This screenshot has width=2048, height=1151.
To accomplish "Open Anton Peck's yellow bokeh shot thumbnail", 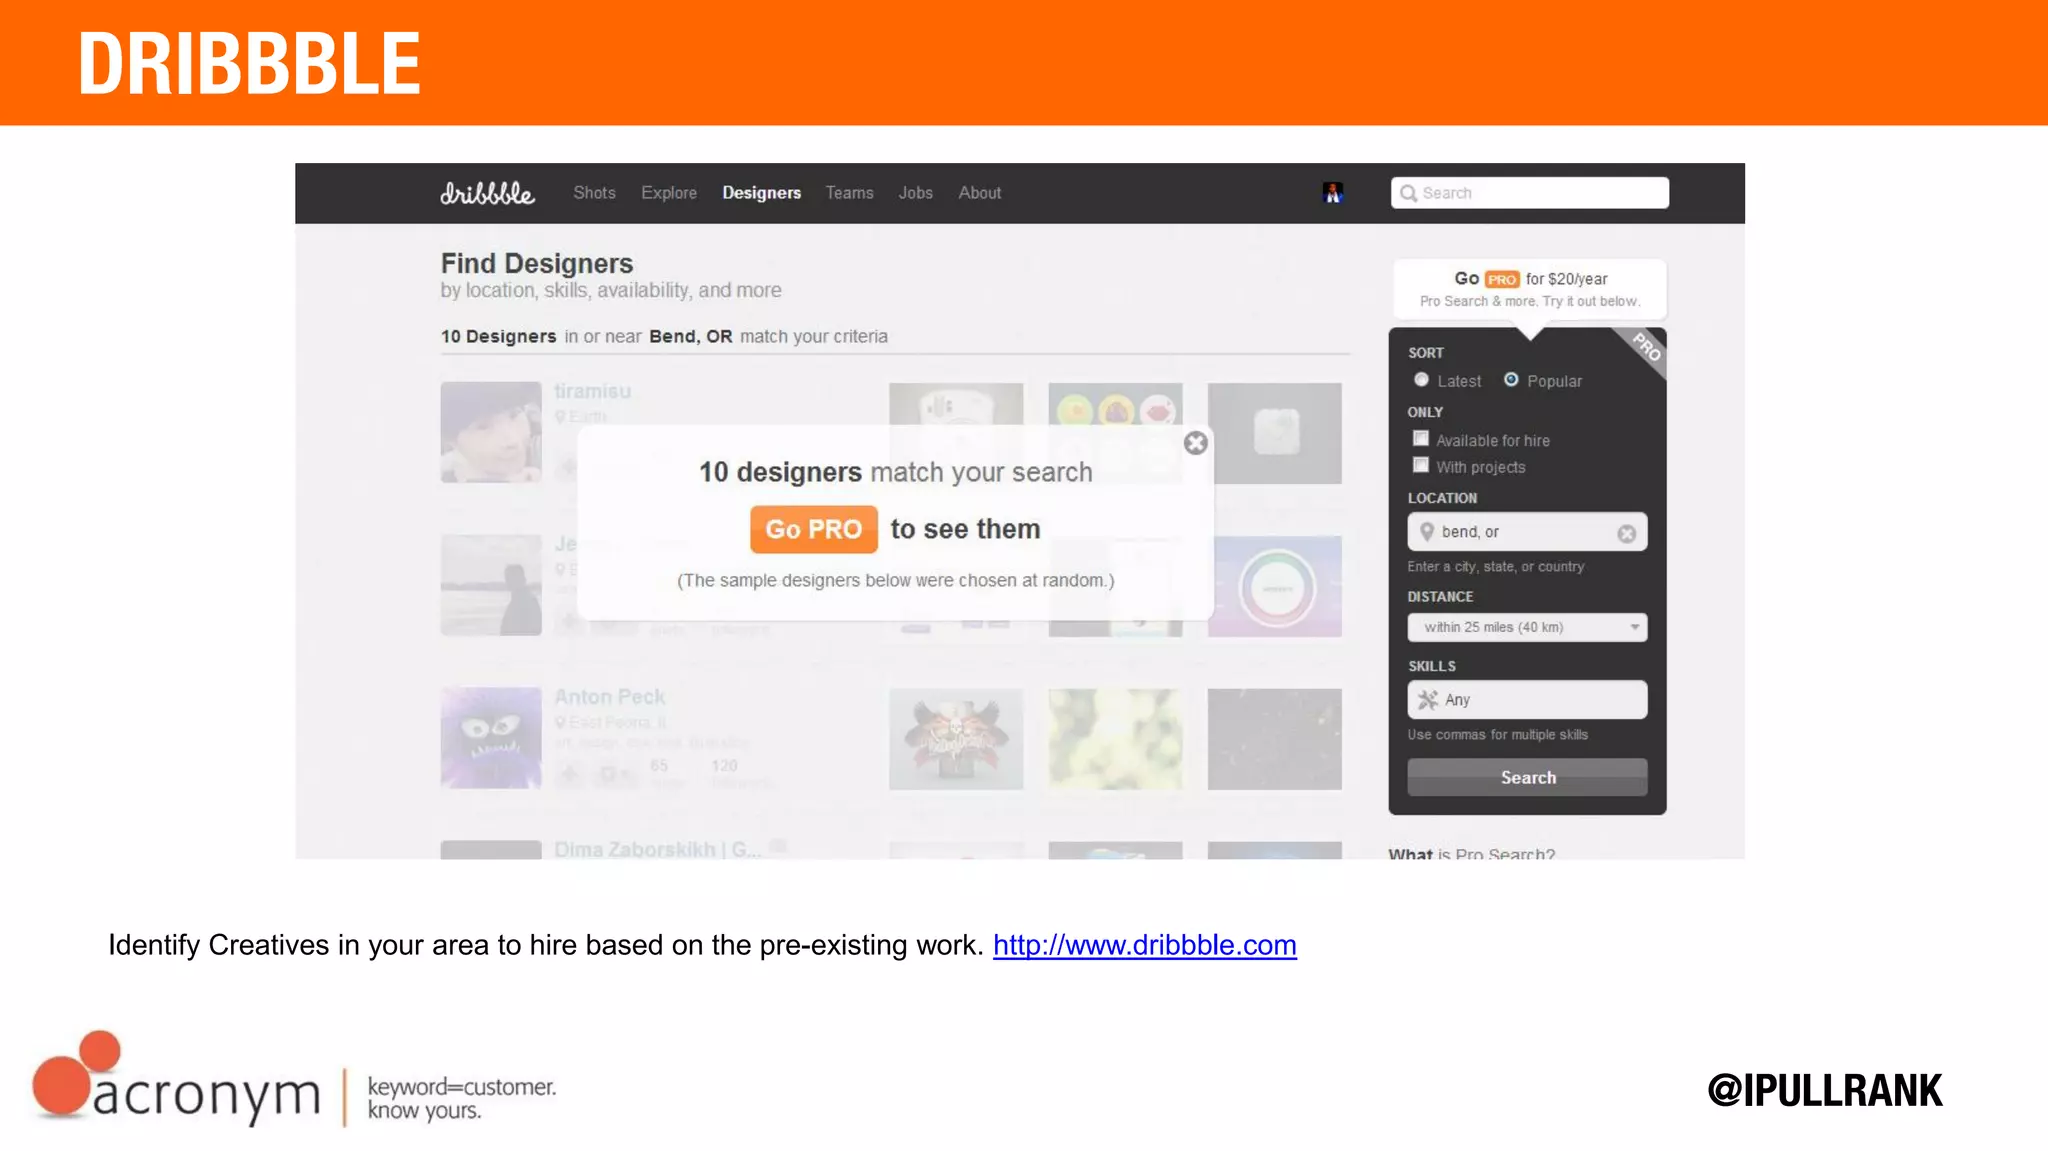I will [x=1115, y=739].
